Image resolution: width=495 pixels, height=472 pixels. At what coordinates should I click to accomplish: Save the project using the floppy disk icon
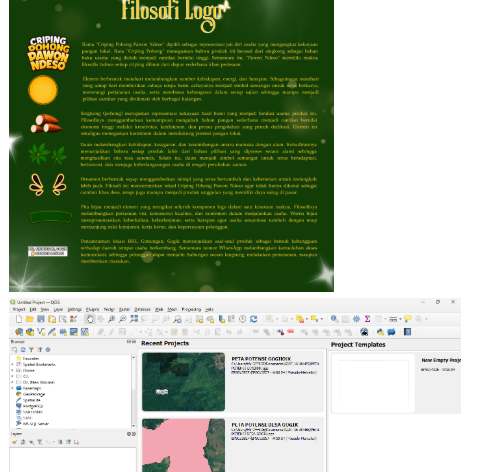pyautogui.click(x=41, y=319)
